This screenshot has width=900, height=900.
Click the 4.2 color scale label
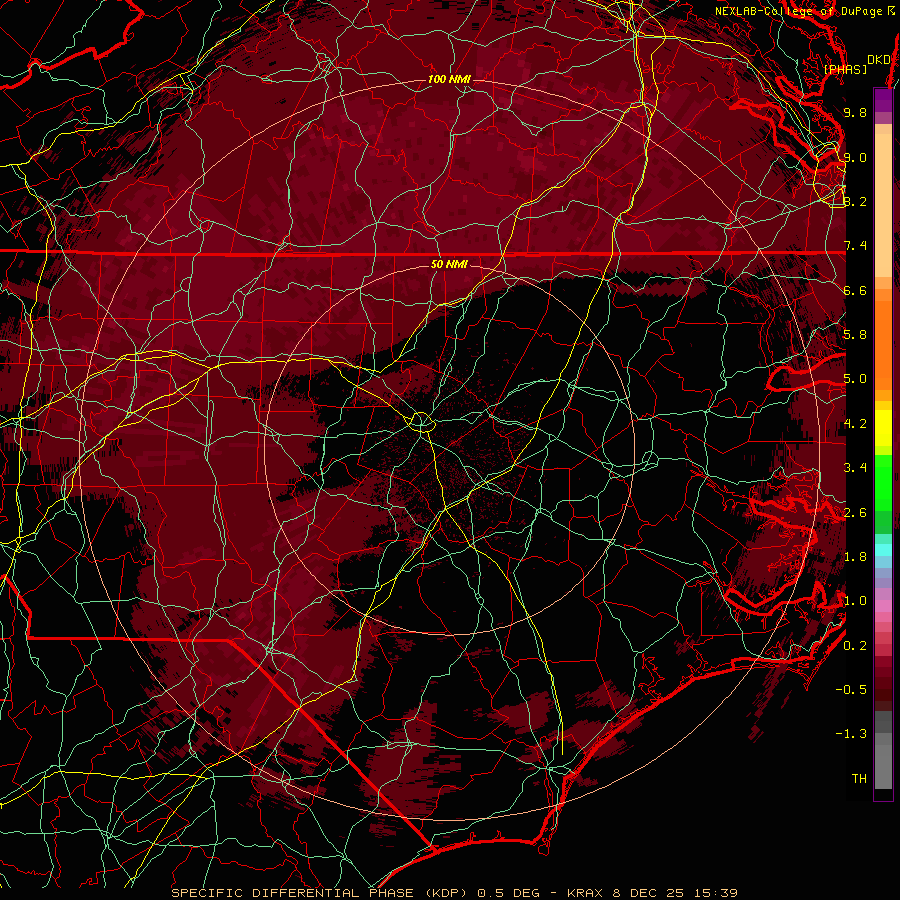click(x=855, y=424)
